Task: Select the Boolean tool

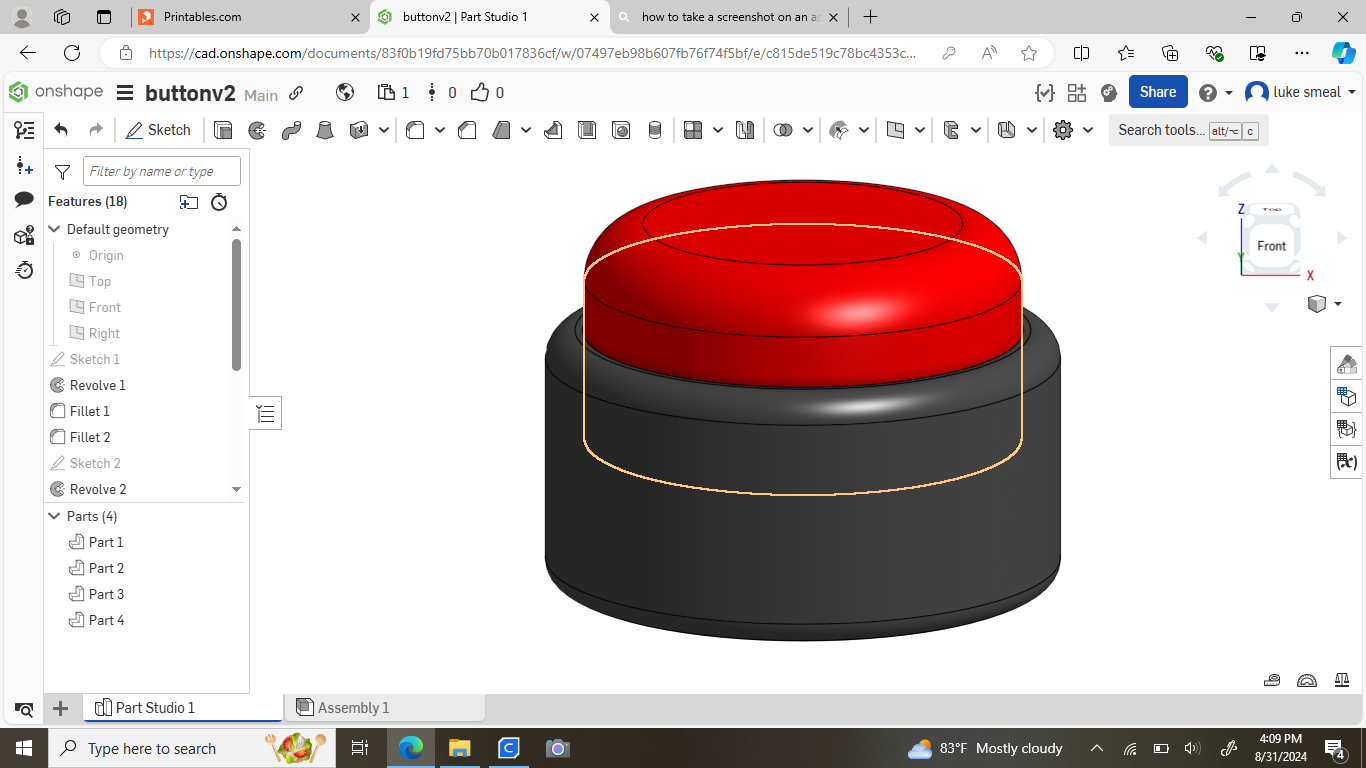Action: point(783,130)
